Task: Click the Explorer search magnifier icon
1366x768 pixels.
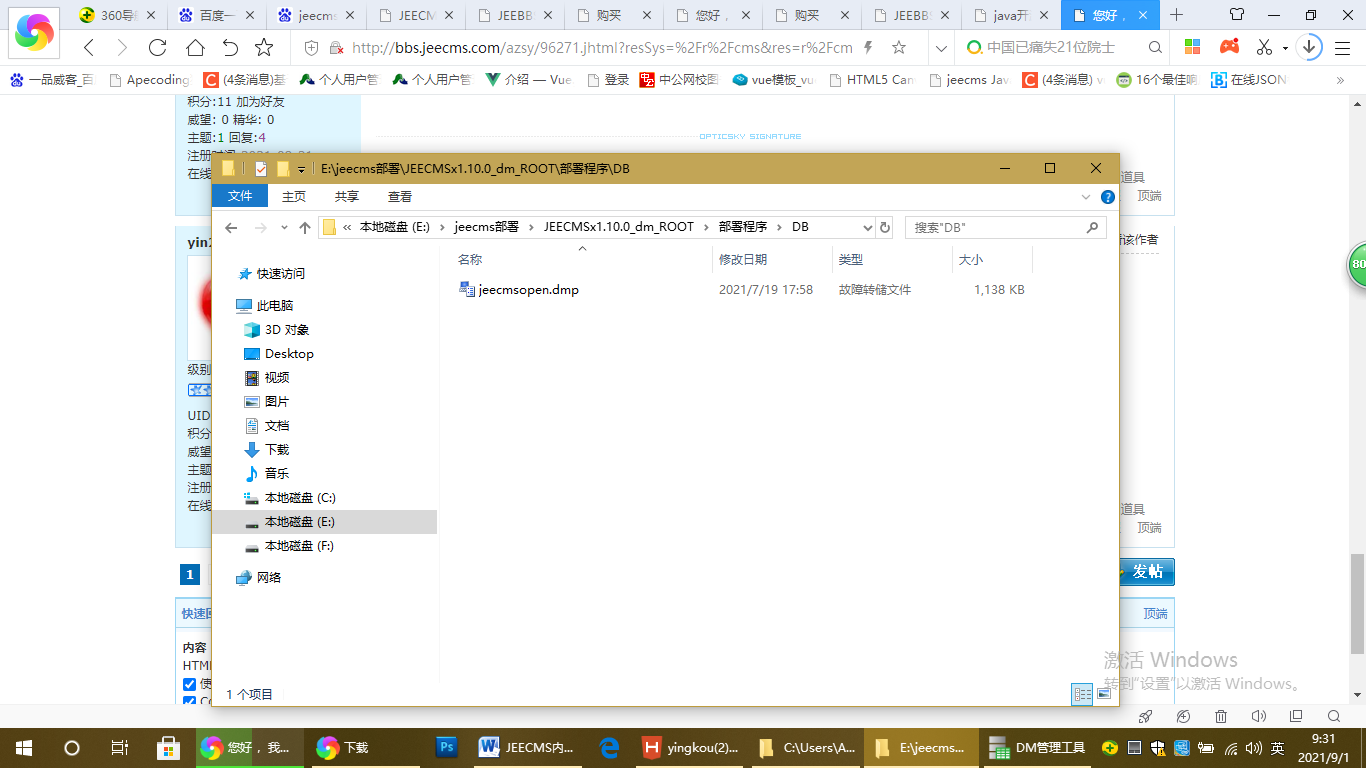Action: click(1092, 228)
